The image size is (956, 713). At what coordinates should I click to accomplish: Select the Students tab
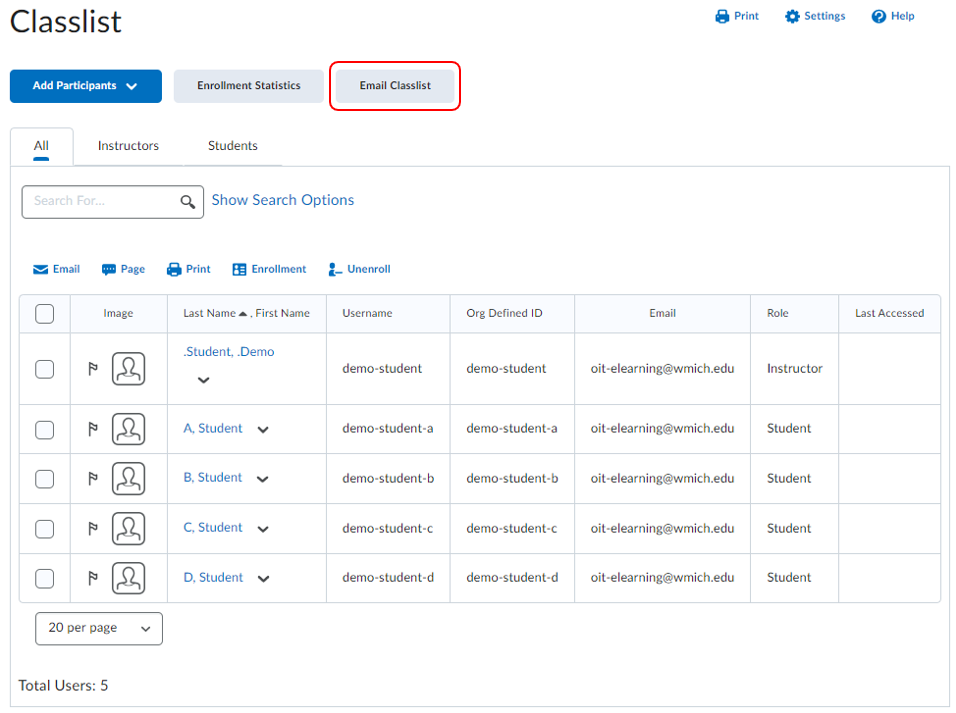point(232,145)
